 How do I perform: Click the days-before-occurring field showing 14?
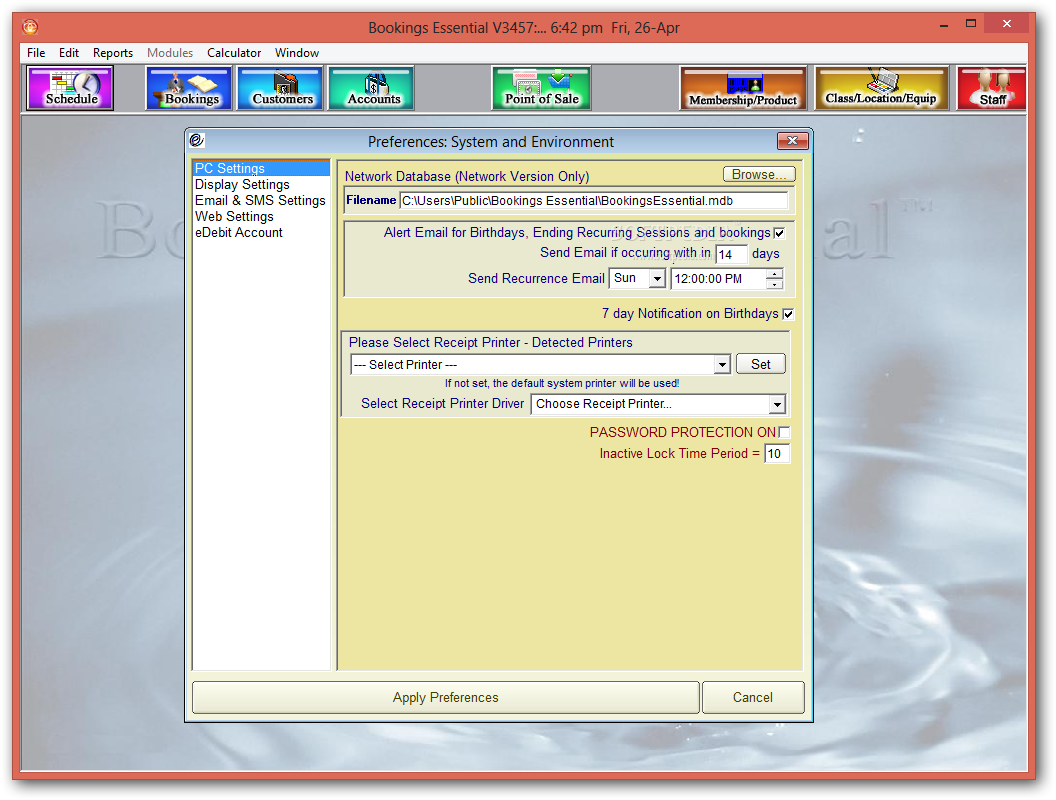(x=731, y=254)
